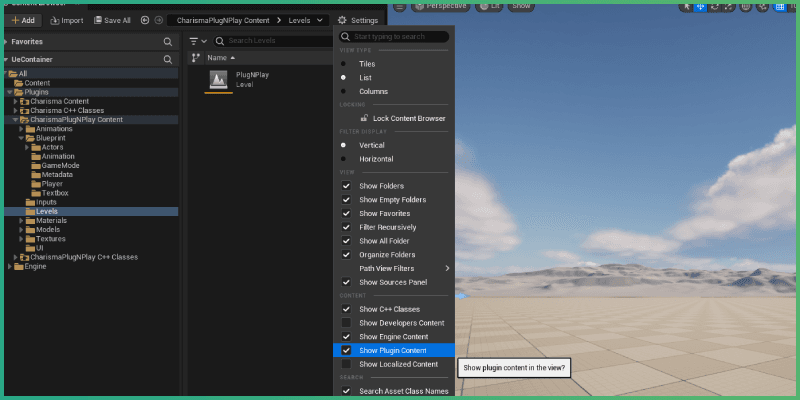
Task: Open the filter options dropdown
Action: pyautogui.click(x=198, y=41)
